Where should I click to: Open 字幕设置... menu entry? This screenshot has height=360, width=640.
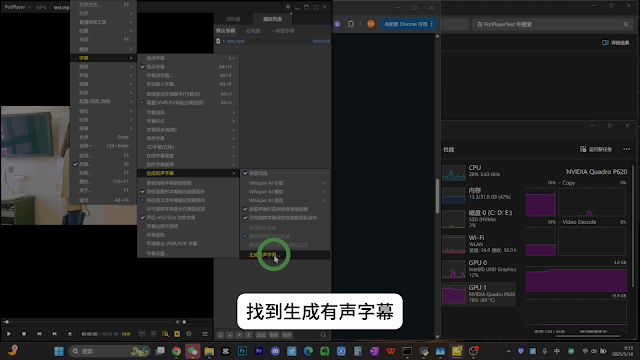188,253
